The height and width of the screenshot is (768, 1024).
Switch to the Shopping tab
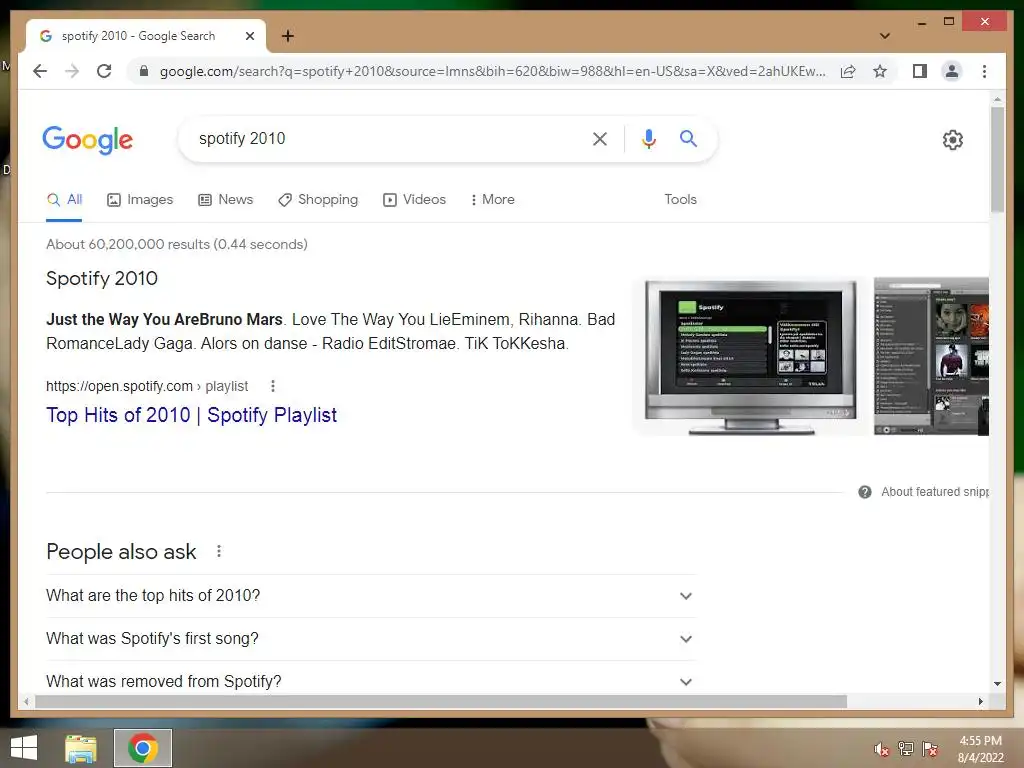tap(318, 199)
